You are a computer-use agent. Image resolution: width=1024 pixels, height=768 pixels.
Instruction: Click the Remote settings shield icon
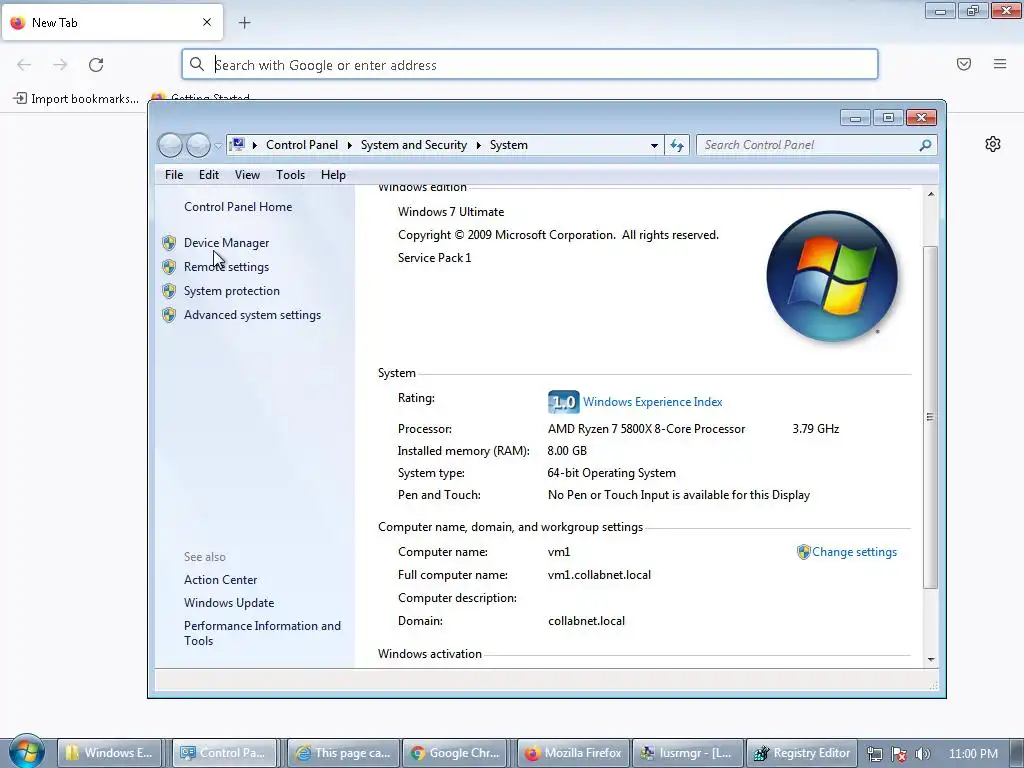pos(169,266)
